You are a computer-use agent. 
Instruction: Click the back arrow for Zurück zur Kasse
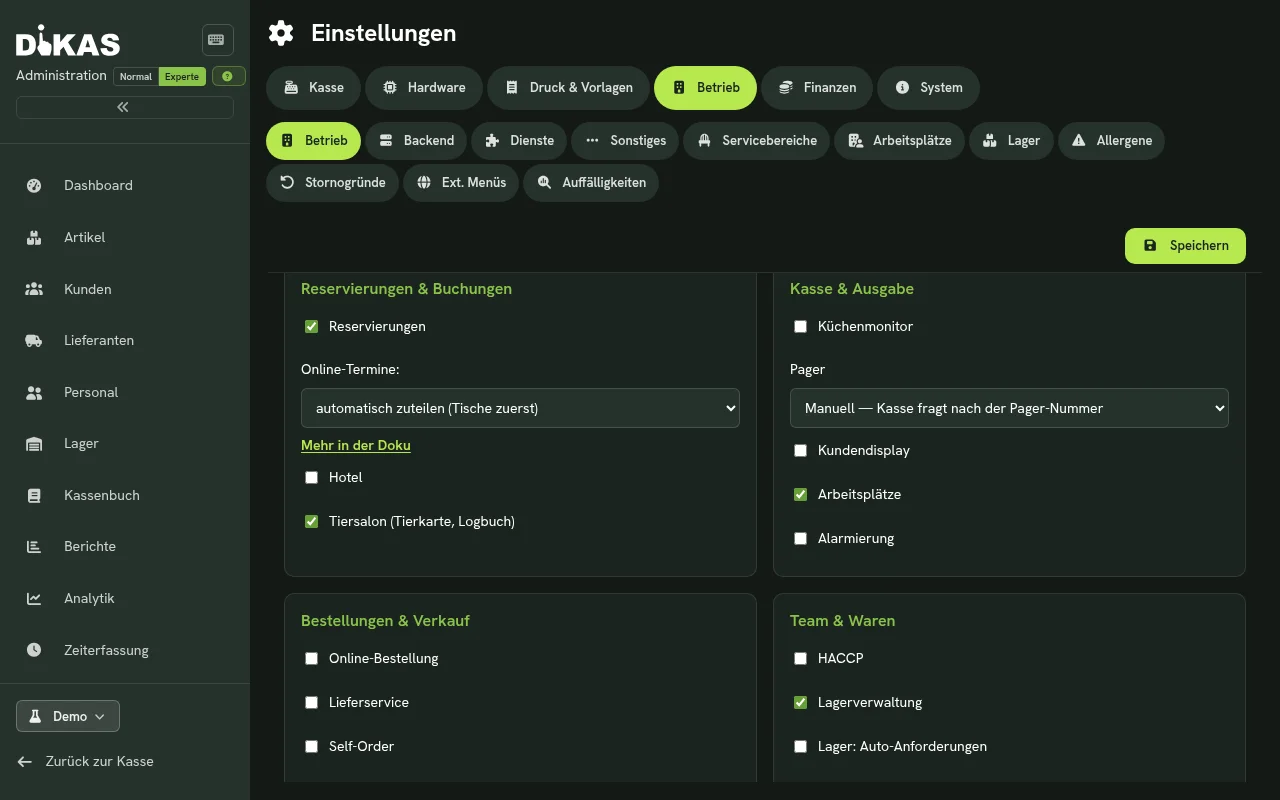point(25,761)
